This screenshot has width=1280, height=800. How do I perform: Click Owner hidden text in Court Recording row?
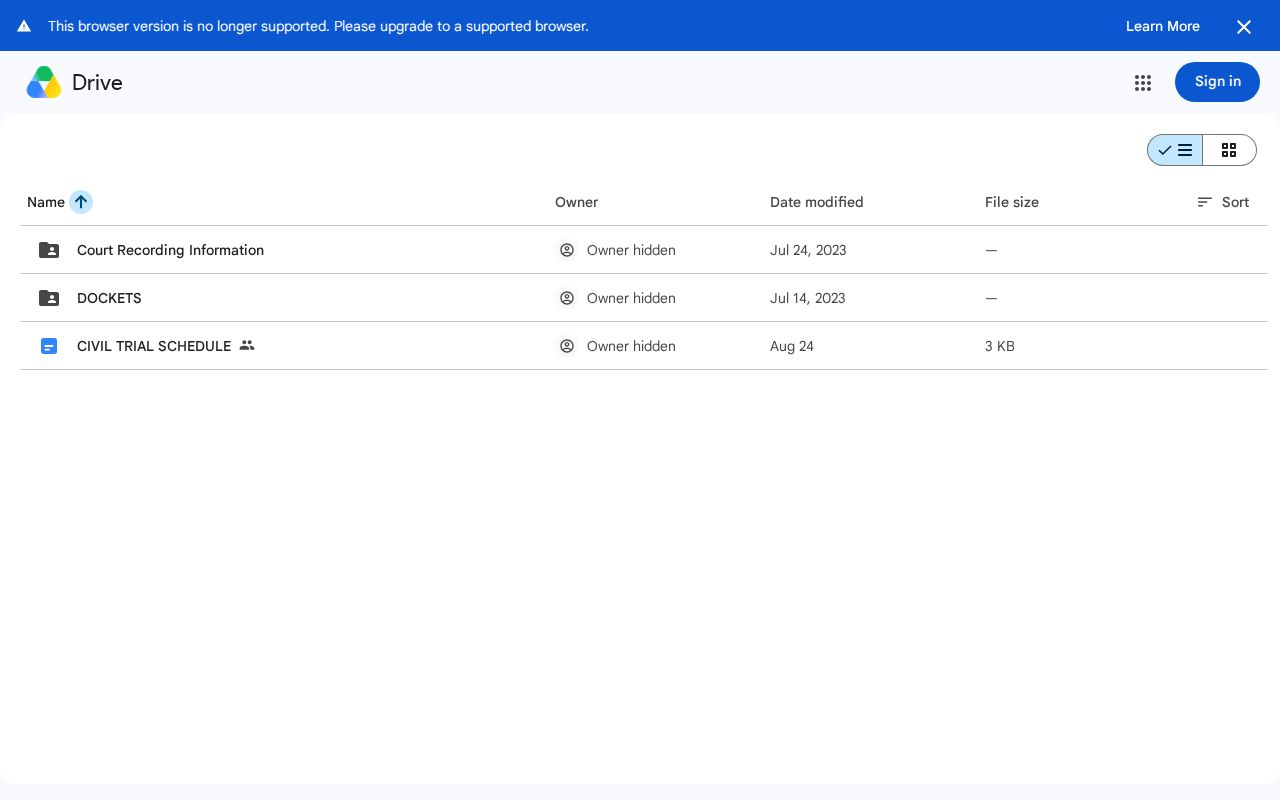point(631,250)
